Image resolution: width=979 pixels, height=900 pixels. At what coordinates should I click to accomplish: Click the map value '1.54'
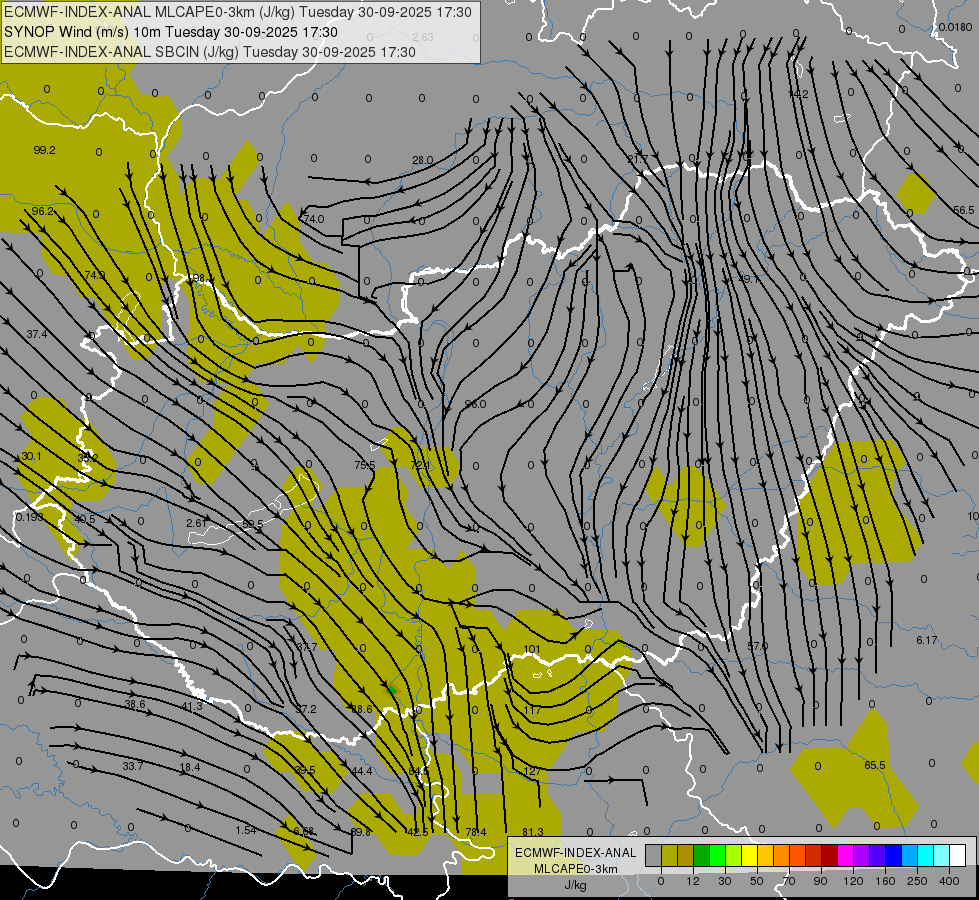(x=245, y=830)
